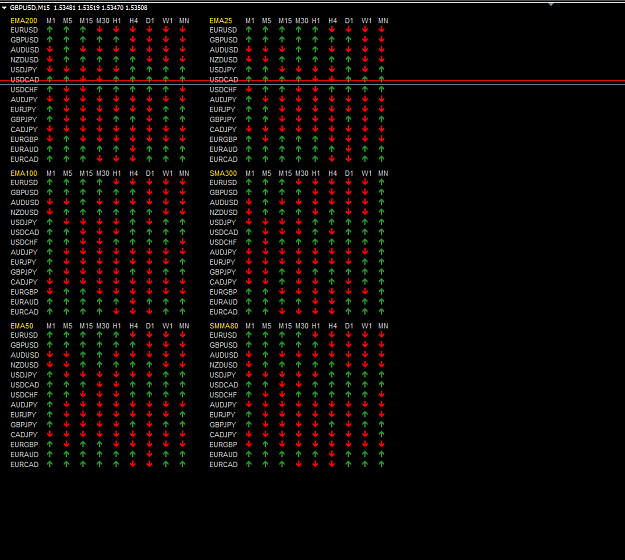This screenshot has width=625, height=560.
Task: Select the EMA25 panel title
Action: point(221,21)
